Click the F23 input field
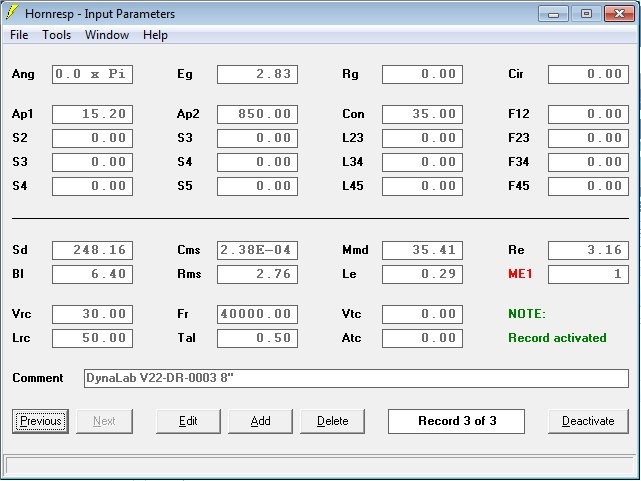 588,138
